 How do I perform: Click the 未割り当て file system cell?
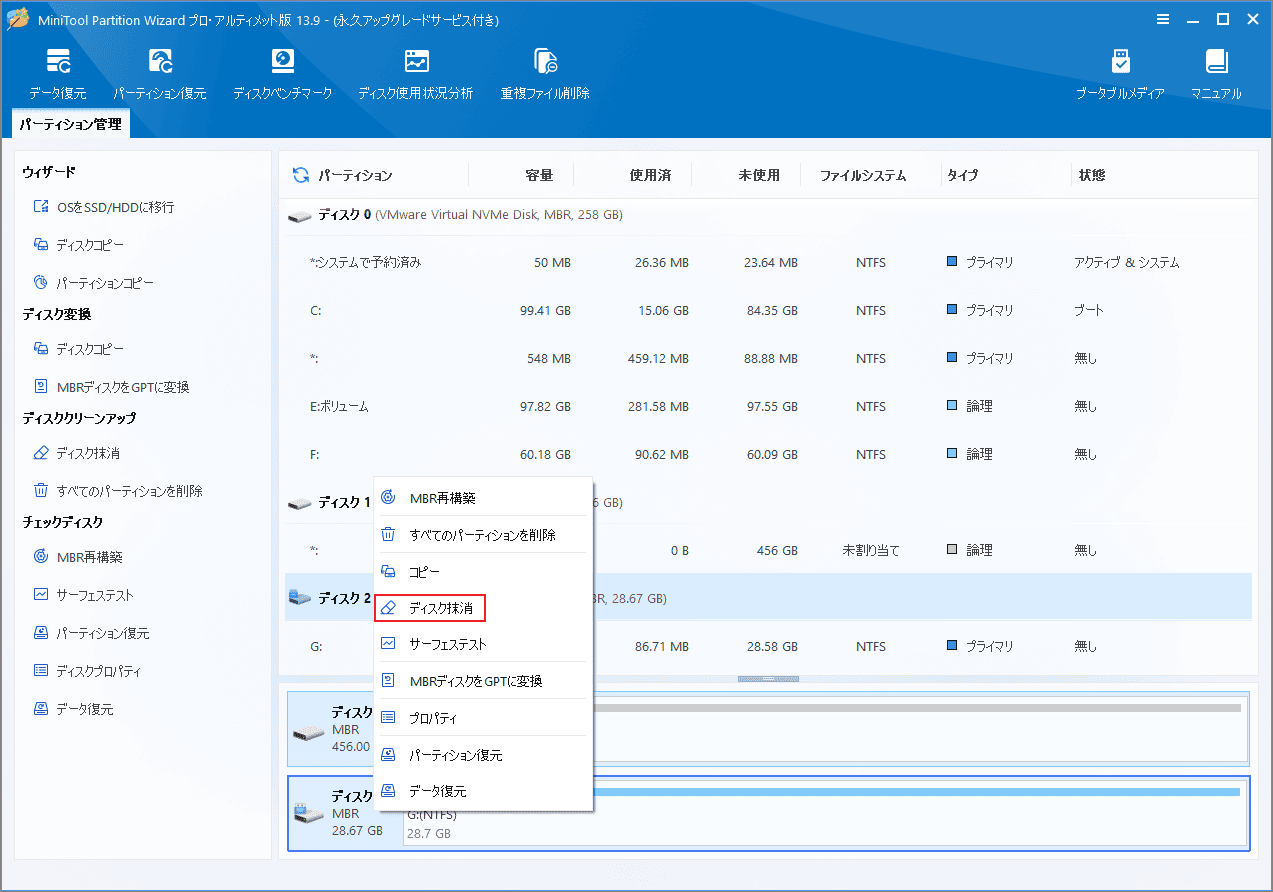coord(871,551)
